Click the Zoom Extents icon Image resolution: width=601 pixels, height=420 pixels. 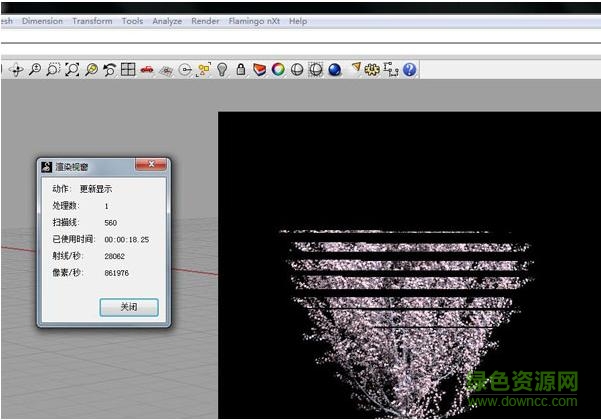tap(72, 70)
